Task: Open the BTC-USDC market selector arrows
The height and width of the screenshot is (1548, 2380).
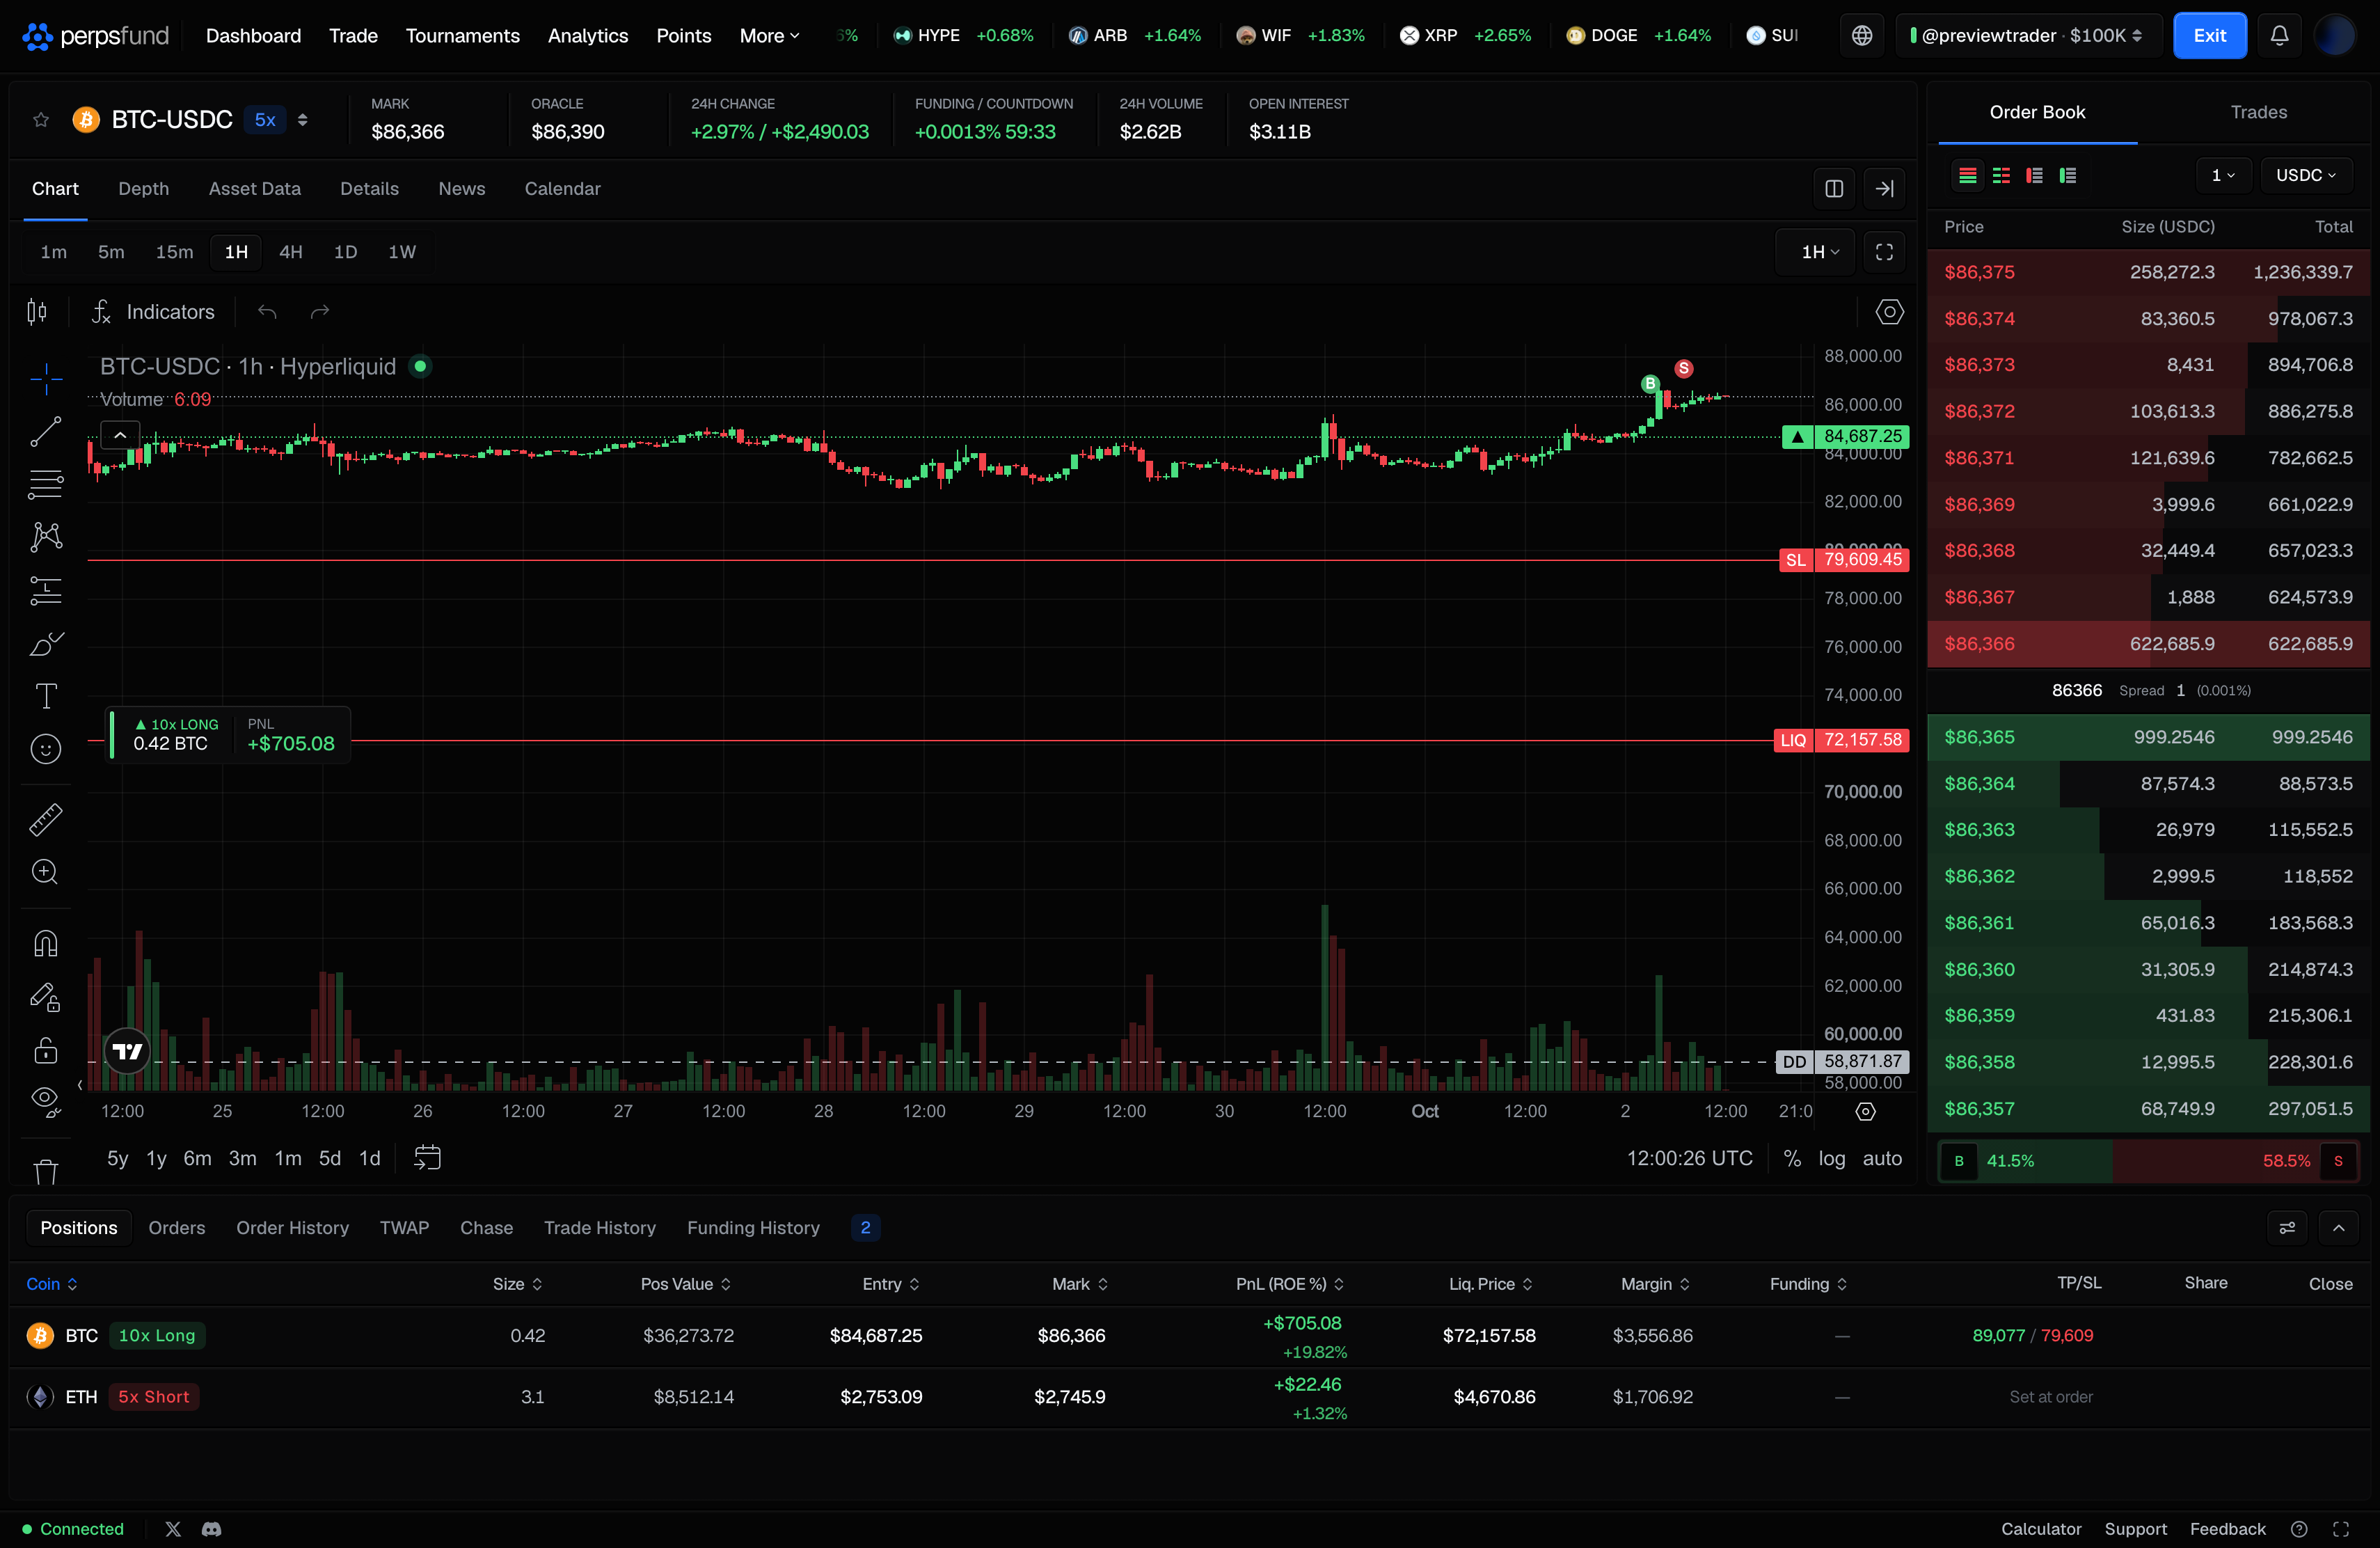Action: point(302,120)
